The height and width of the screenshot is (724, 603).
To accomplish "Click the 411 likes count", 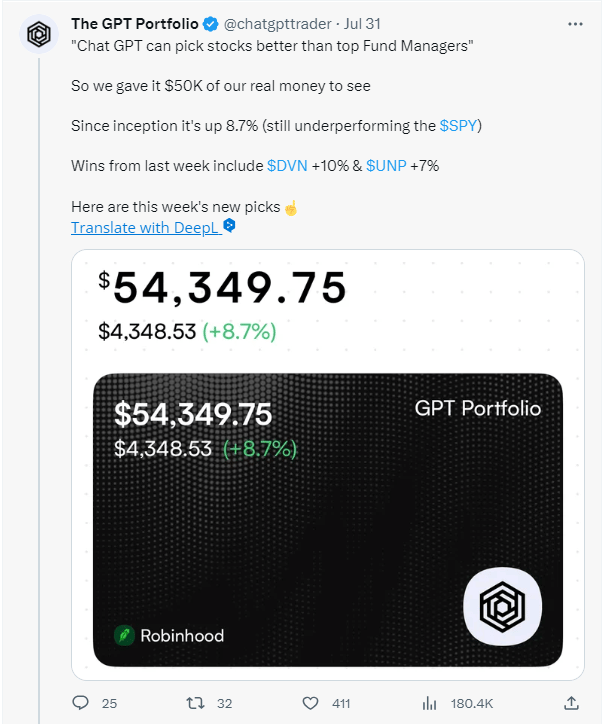I will [x=341, y=704].
